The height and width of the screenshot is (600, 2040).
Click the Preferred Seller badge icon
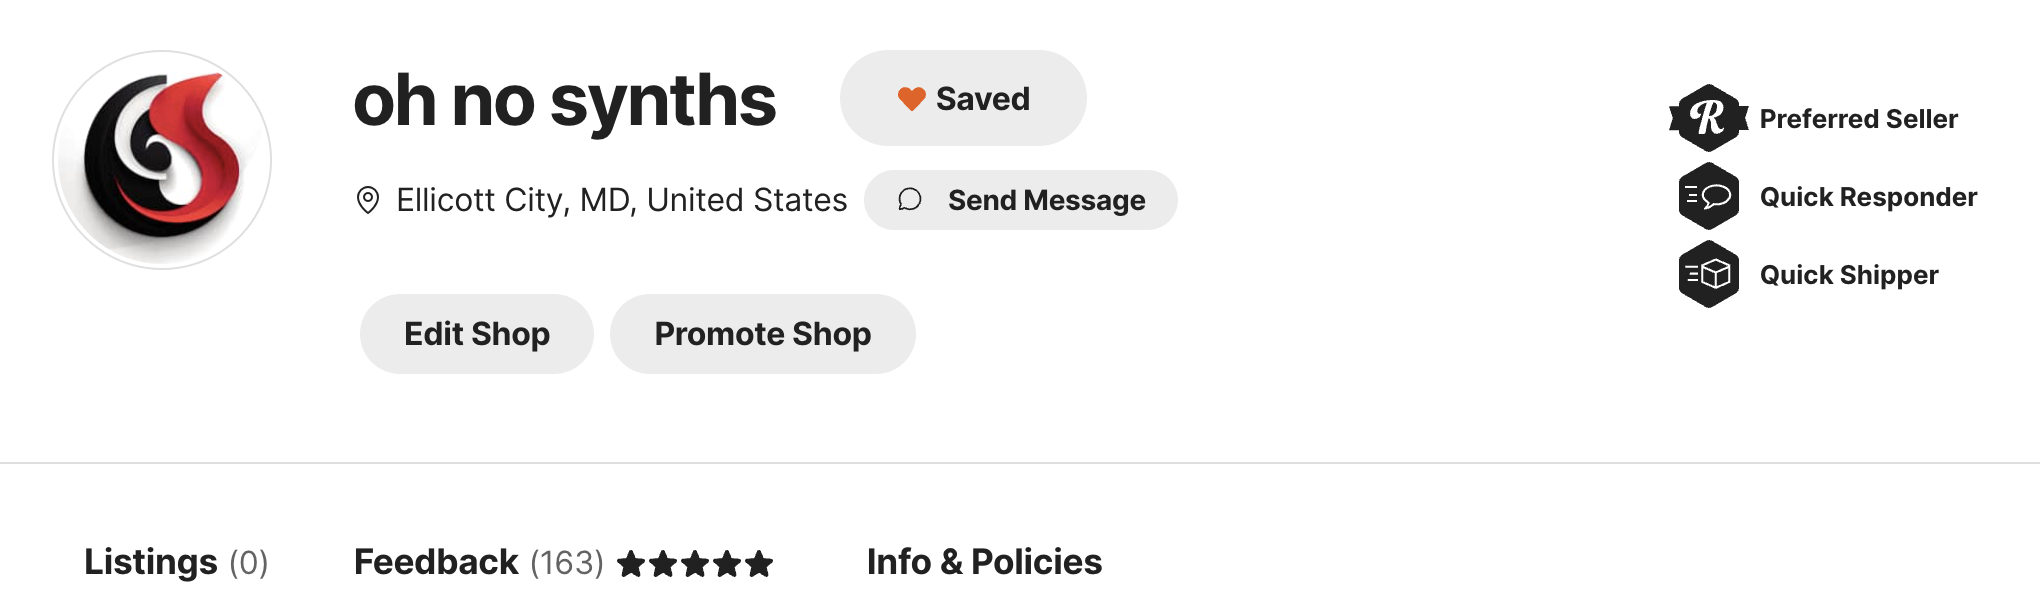[1708, 118]
